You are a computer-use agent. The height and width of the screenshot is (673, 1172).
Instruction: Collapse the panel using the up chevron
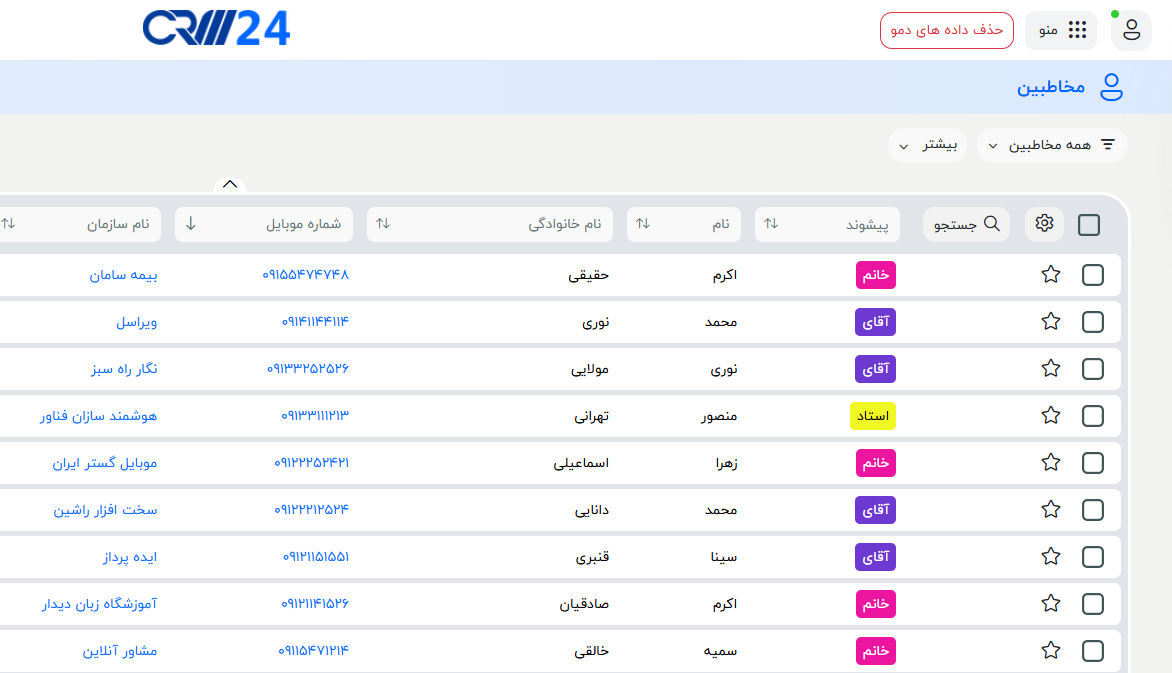tap(230, 184)
